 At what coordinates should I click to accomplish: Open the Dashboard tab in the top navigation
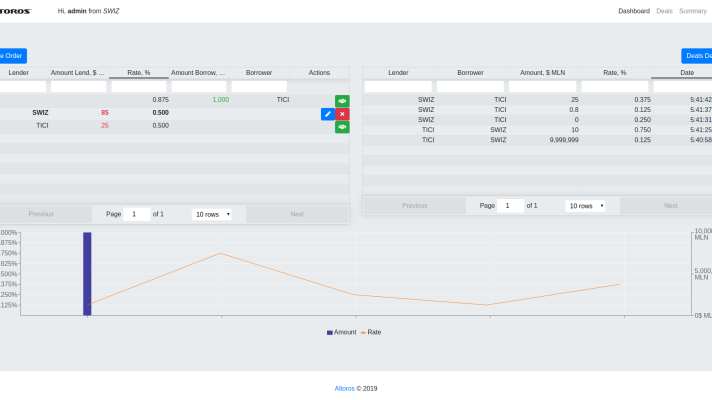point(633,11)
